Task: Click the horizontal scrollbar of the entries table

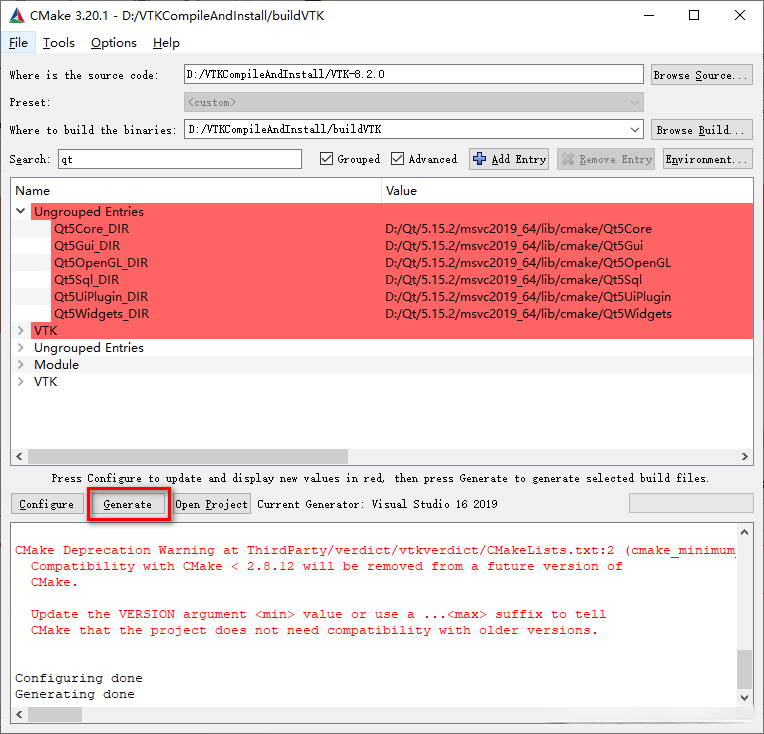Action: click(x=188, y=456)
